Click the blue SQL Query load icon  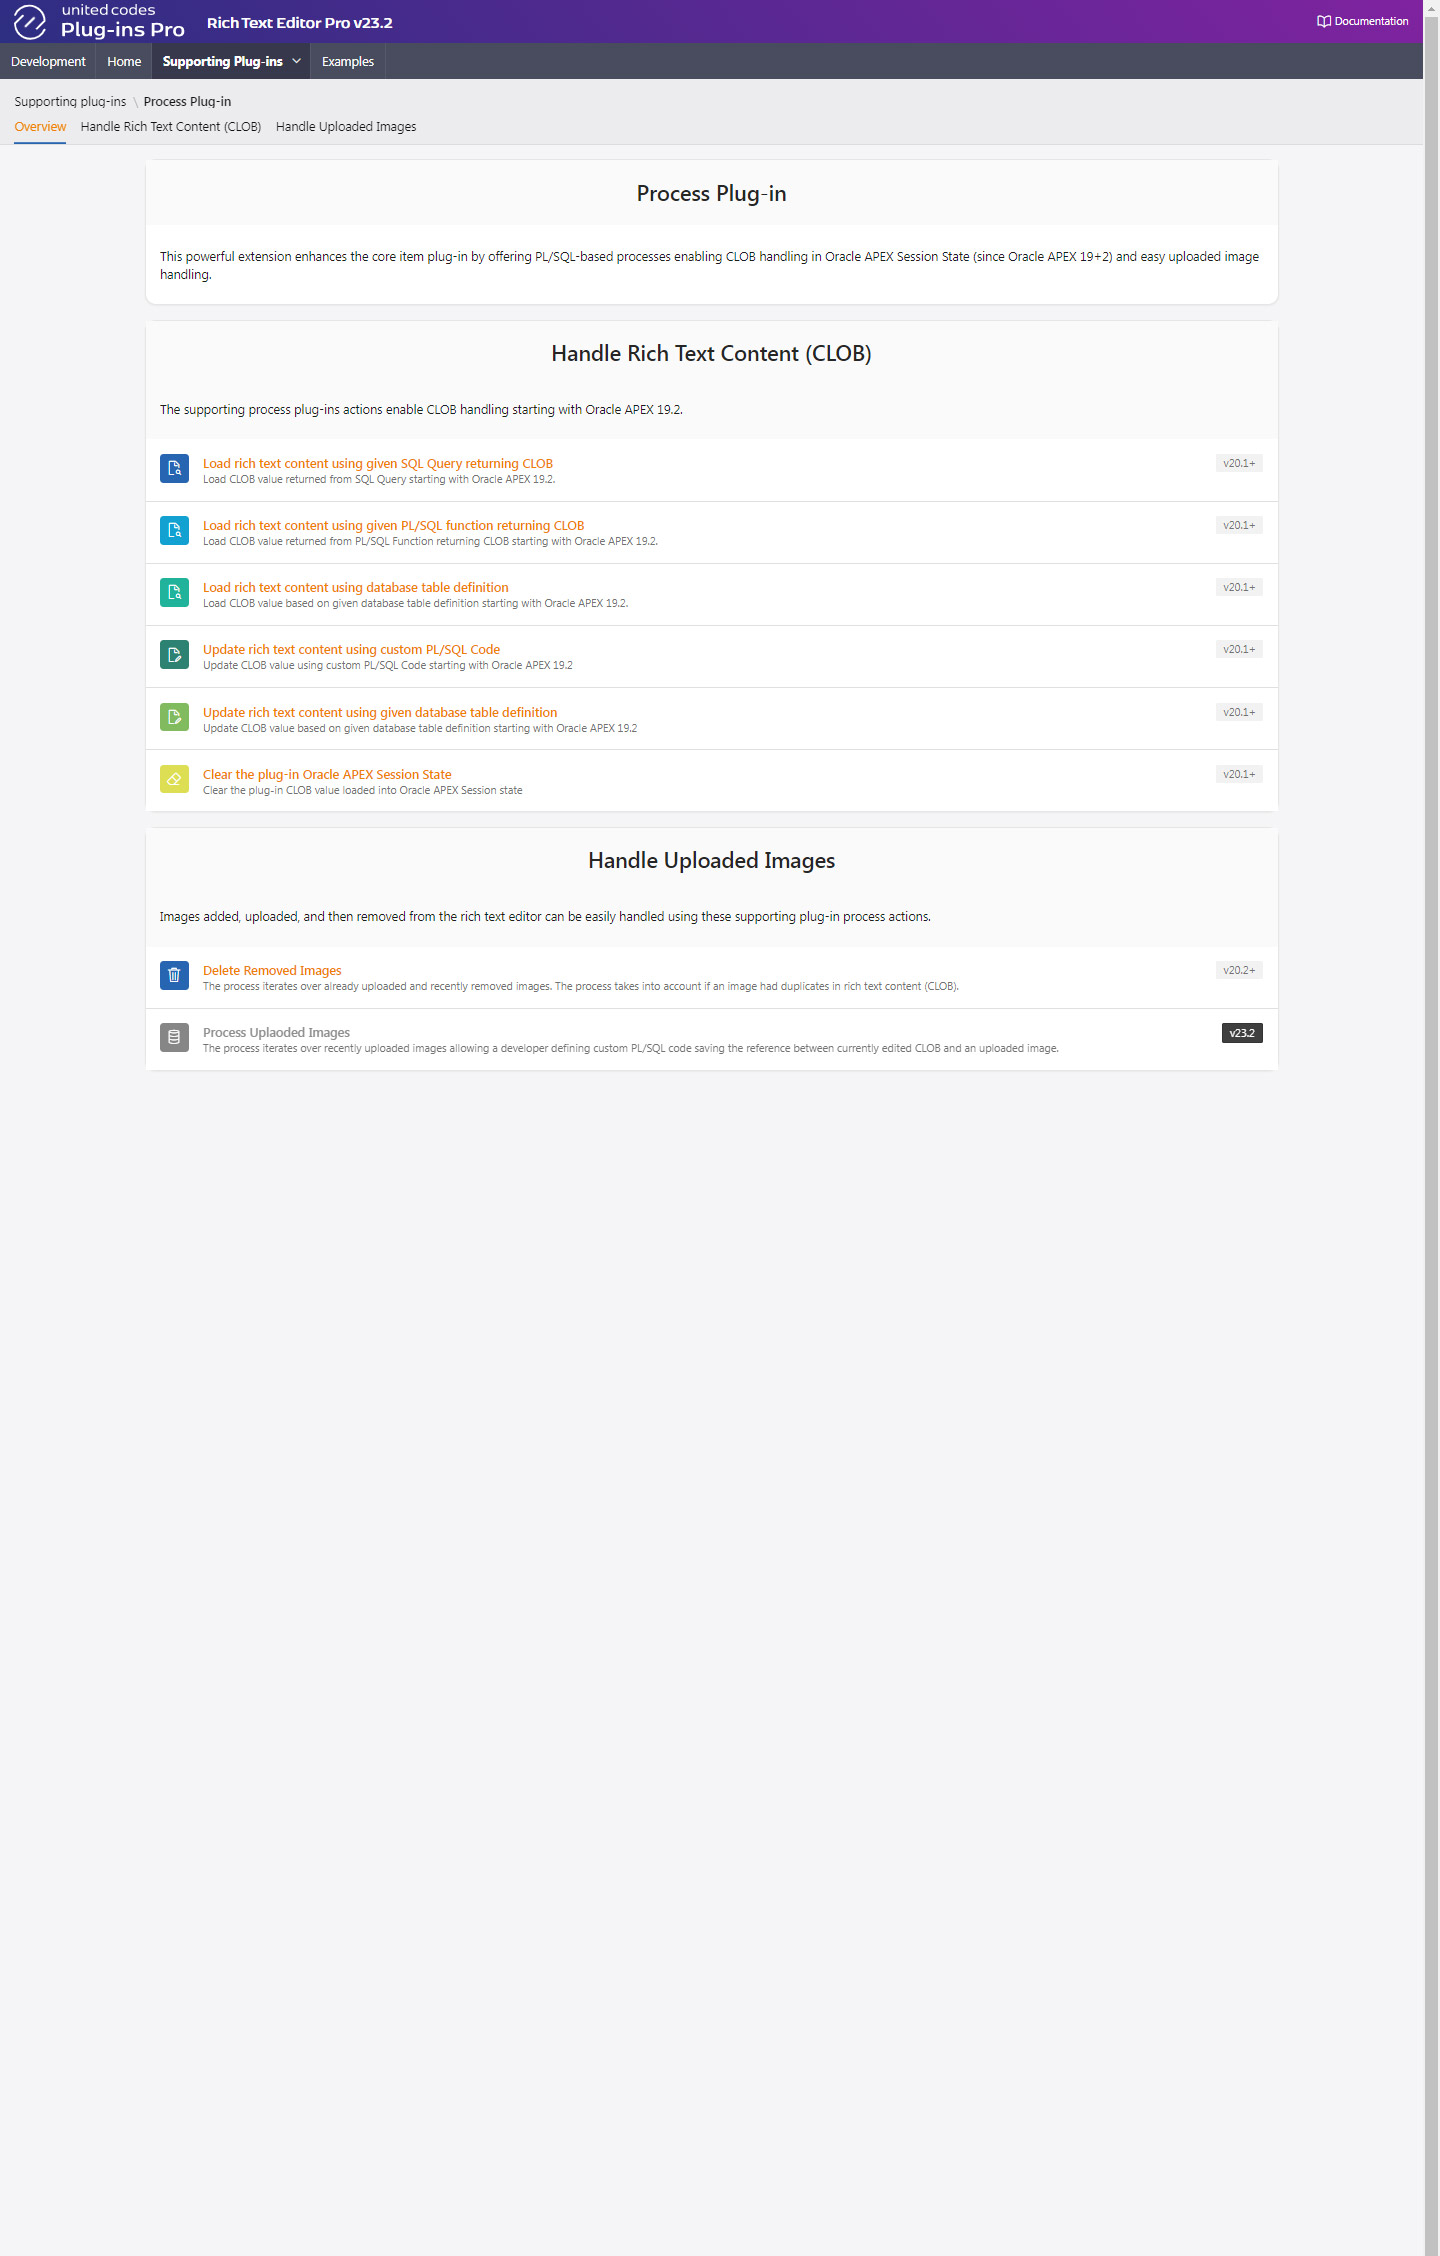pos(174,468)
